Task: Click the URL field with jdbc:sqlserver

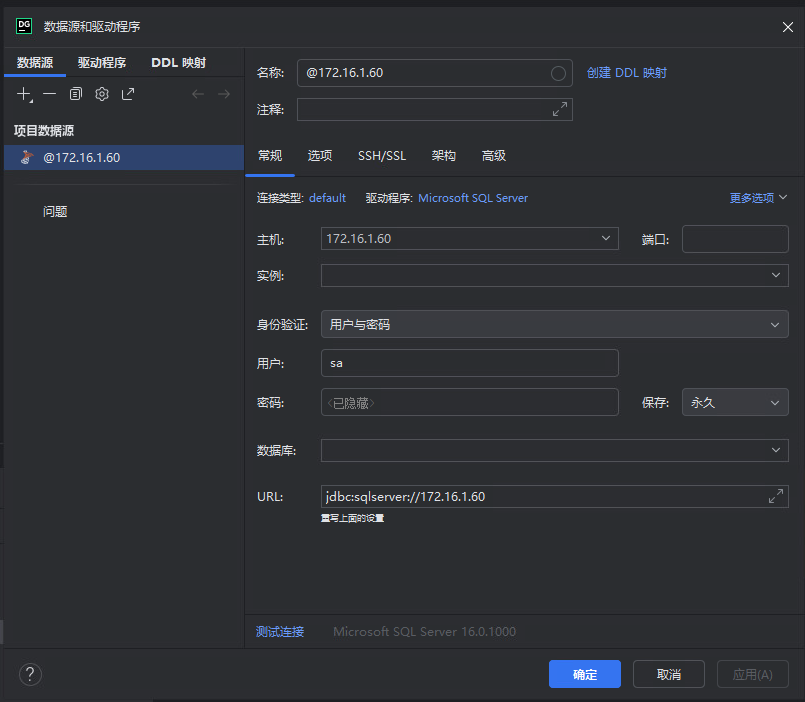Action: pyautogui.click(x=554, y=497)
